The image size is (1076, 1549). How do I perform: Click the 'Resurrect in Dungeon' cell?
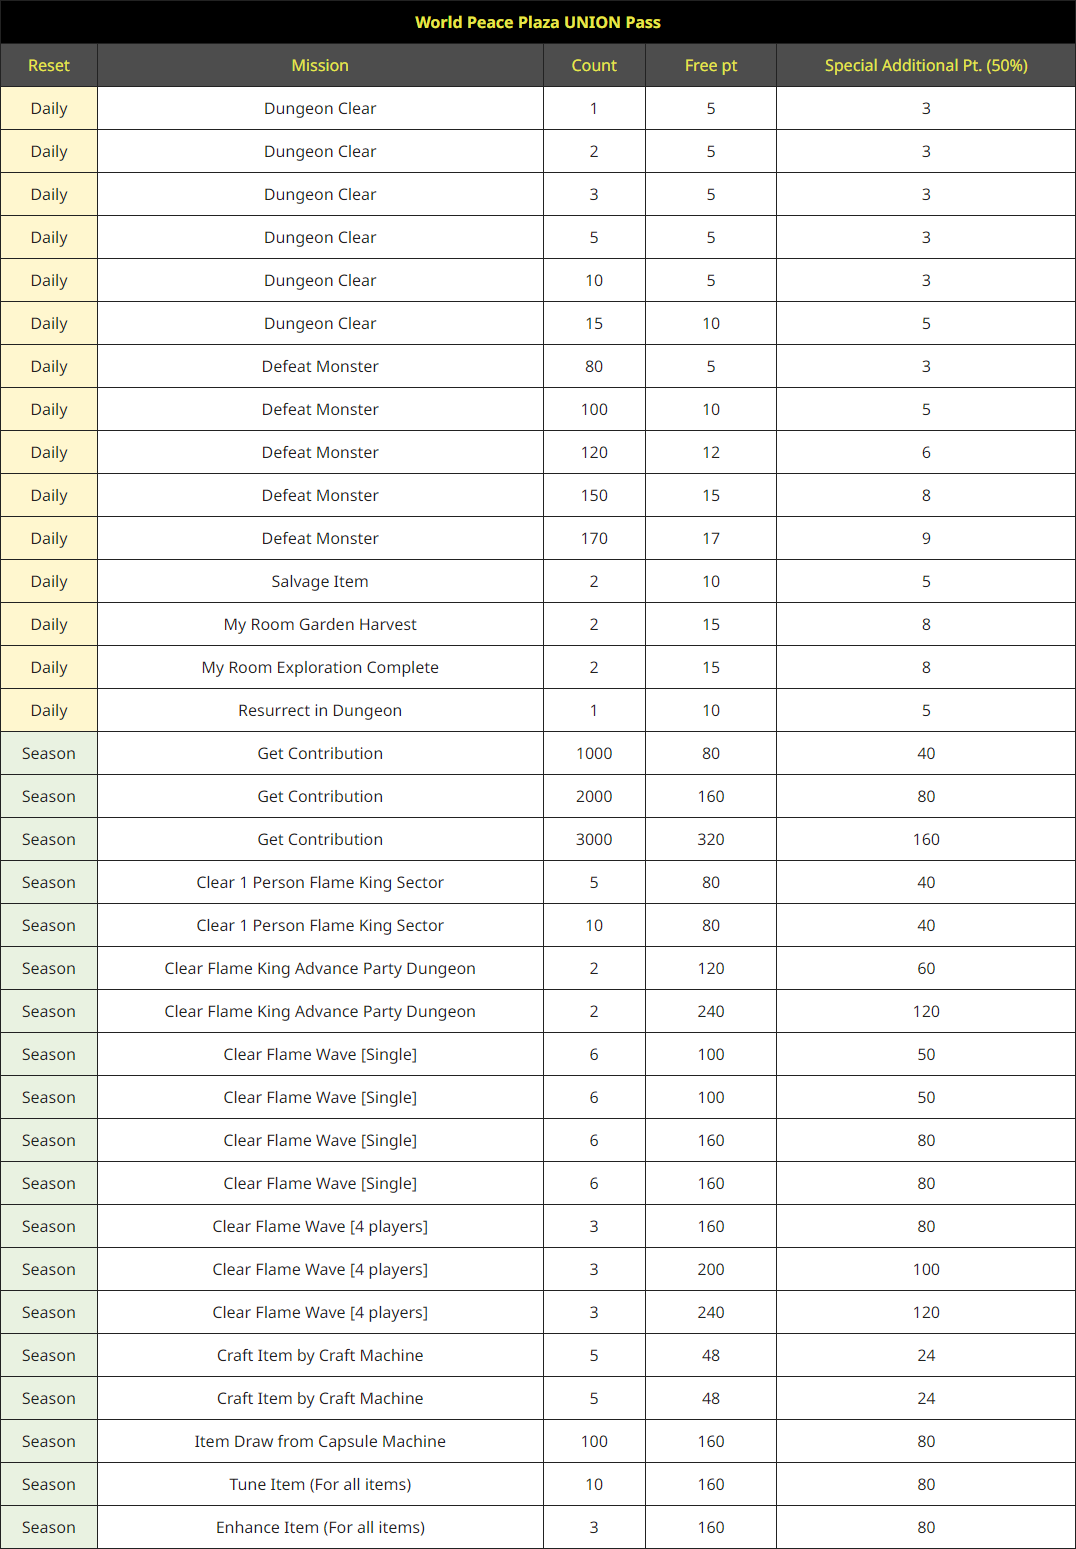coord(320,710)
